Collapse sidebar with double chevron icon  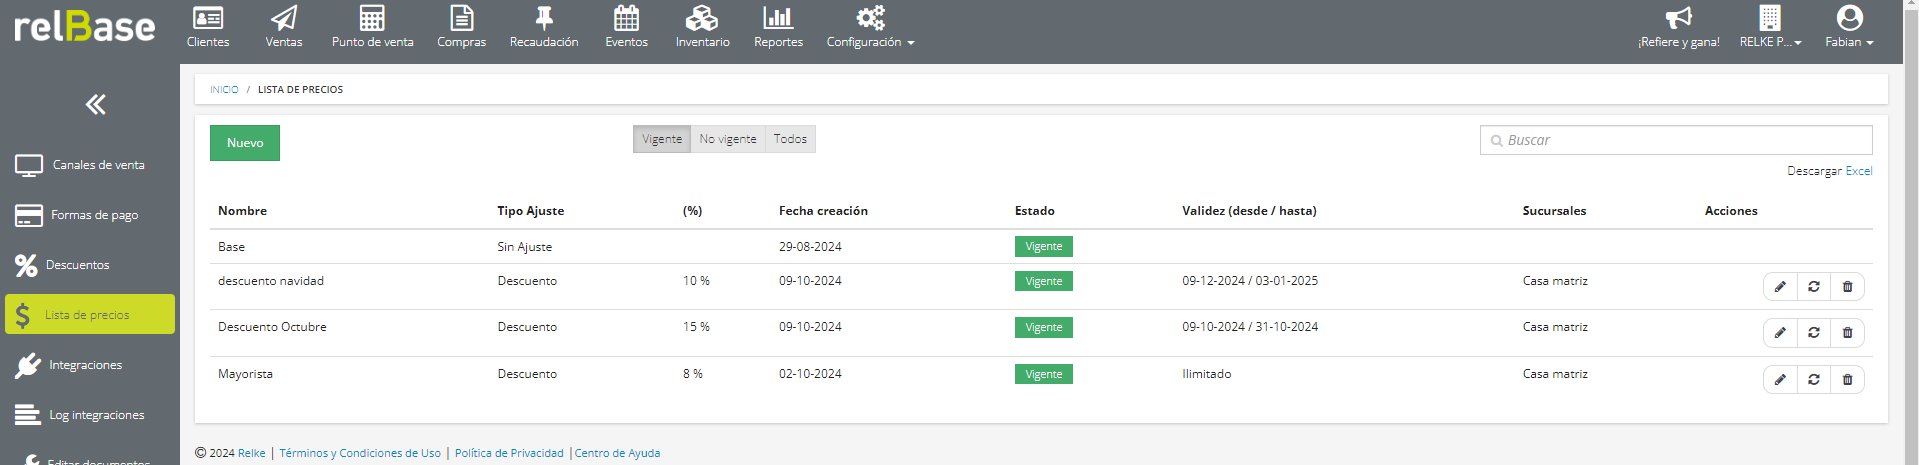tap(96, 104)
